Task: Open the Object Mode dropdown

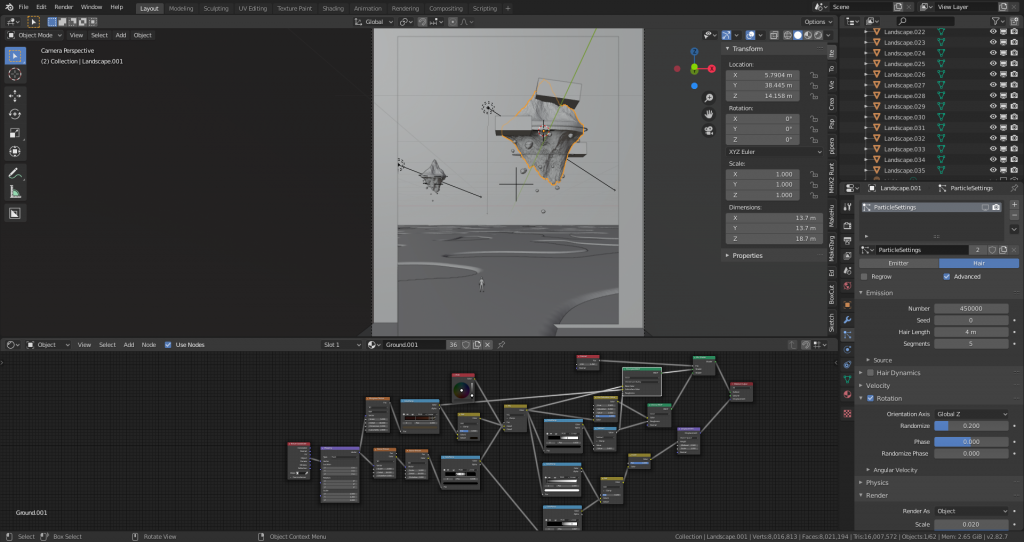Action: point(36,35)
